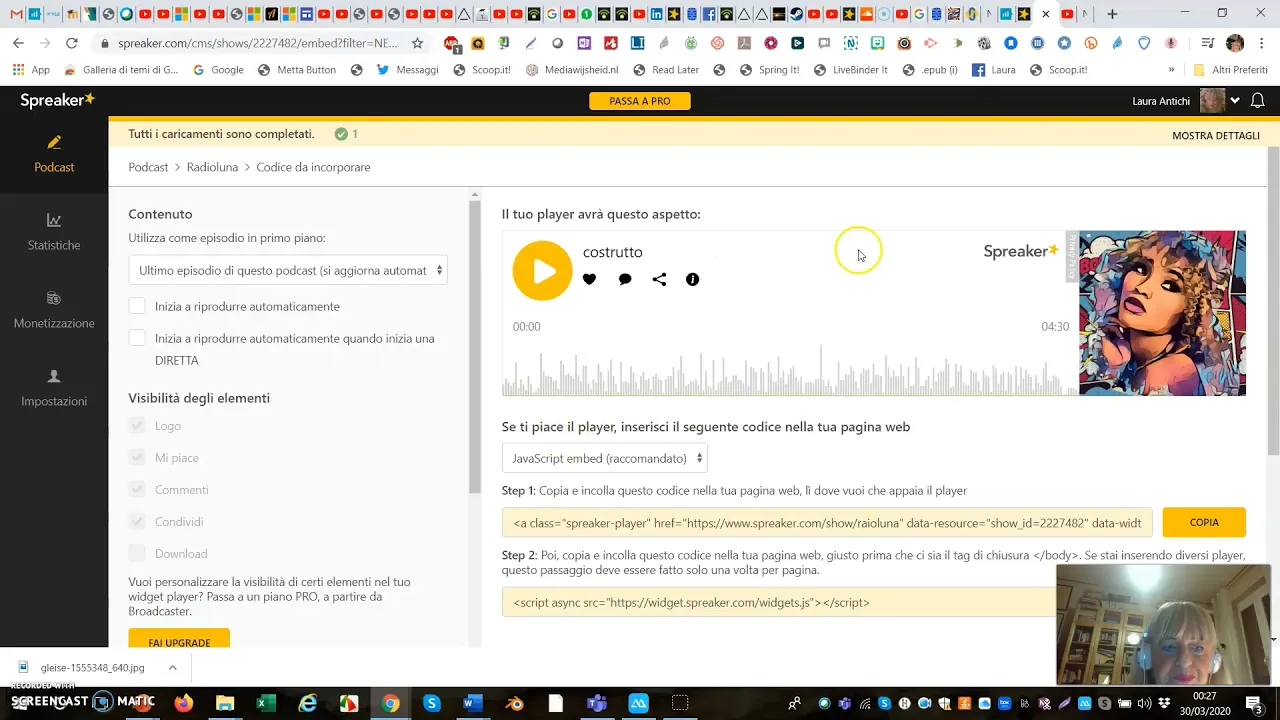Image resolution: width=1280 pixels, height=720 pixels.
Task: Enable autoplay quando inizia una DIRETTA checkbox
Action: pyautogui.click(x=137, y=338)
